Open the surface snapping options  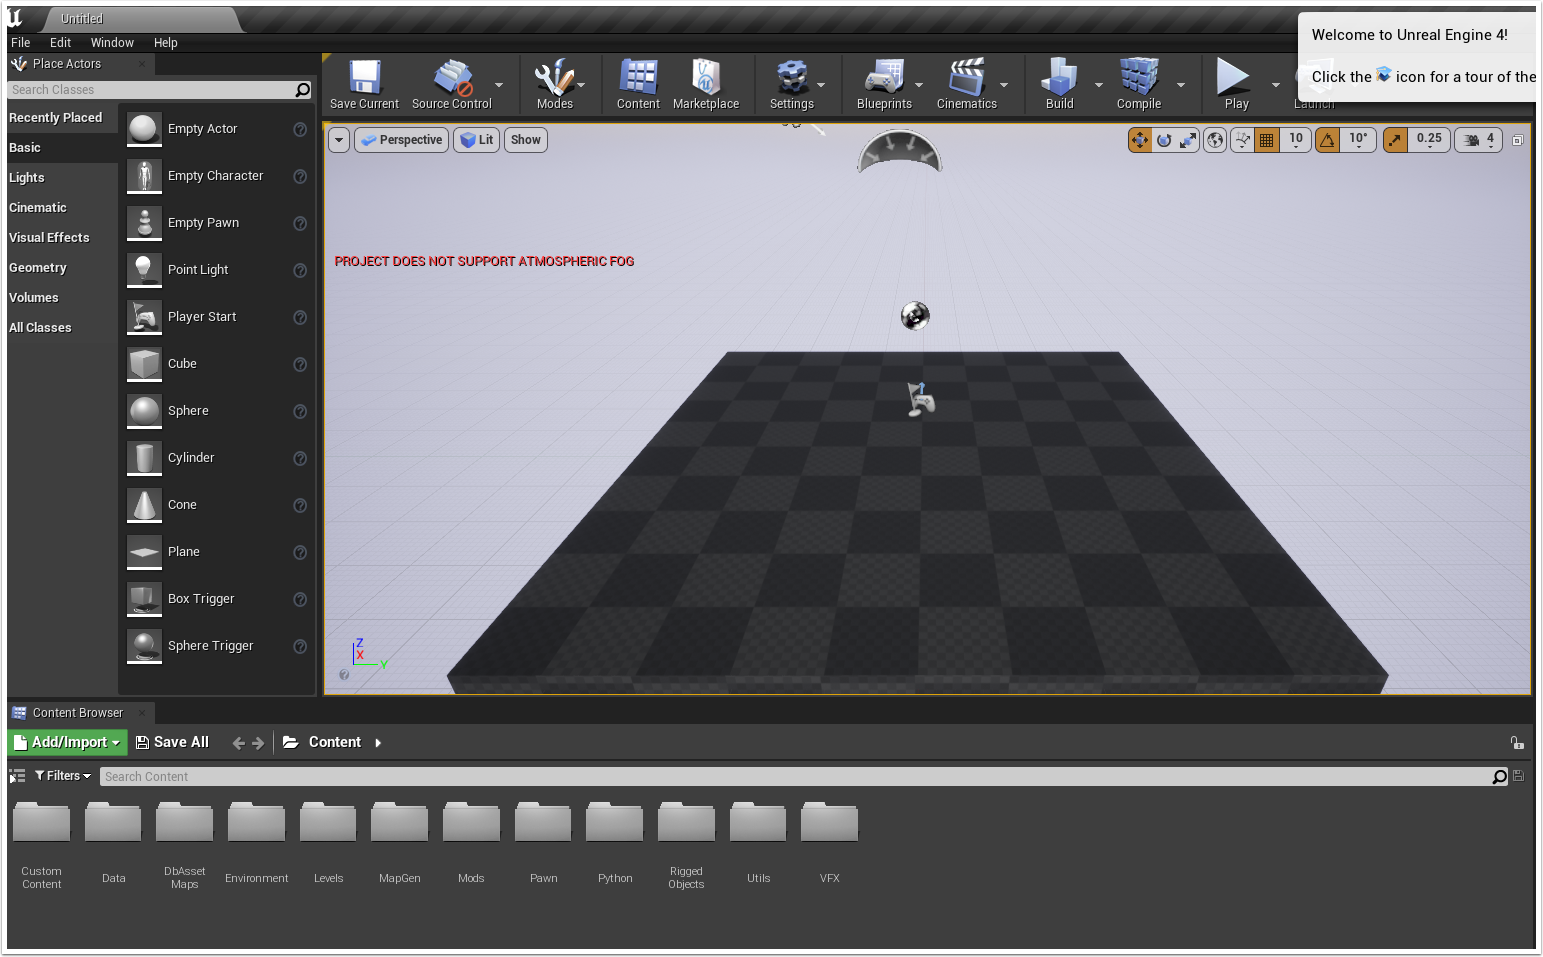point(1243,140)
